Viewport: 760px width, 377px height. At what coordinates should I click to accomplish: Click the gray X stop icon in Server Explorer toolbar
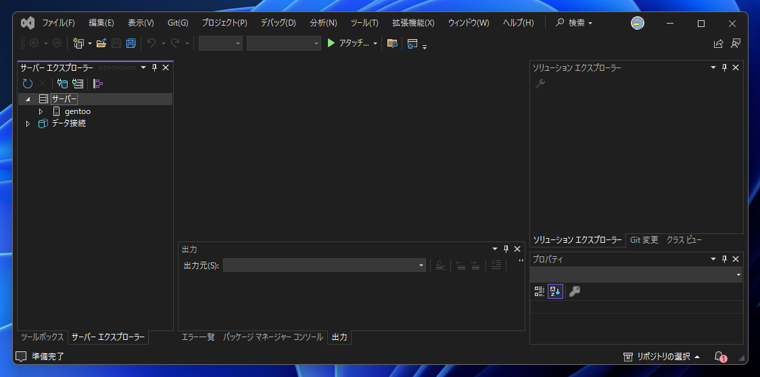(42, 84)
